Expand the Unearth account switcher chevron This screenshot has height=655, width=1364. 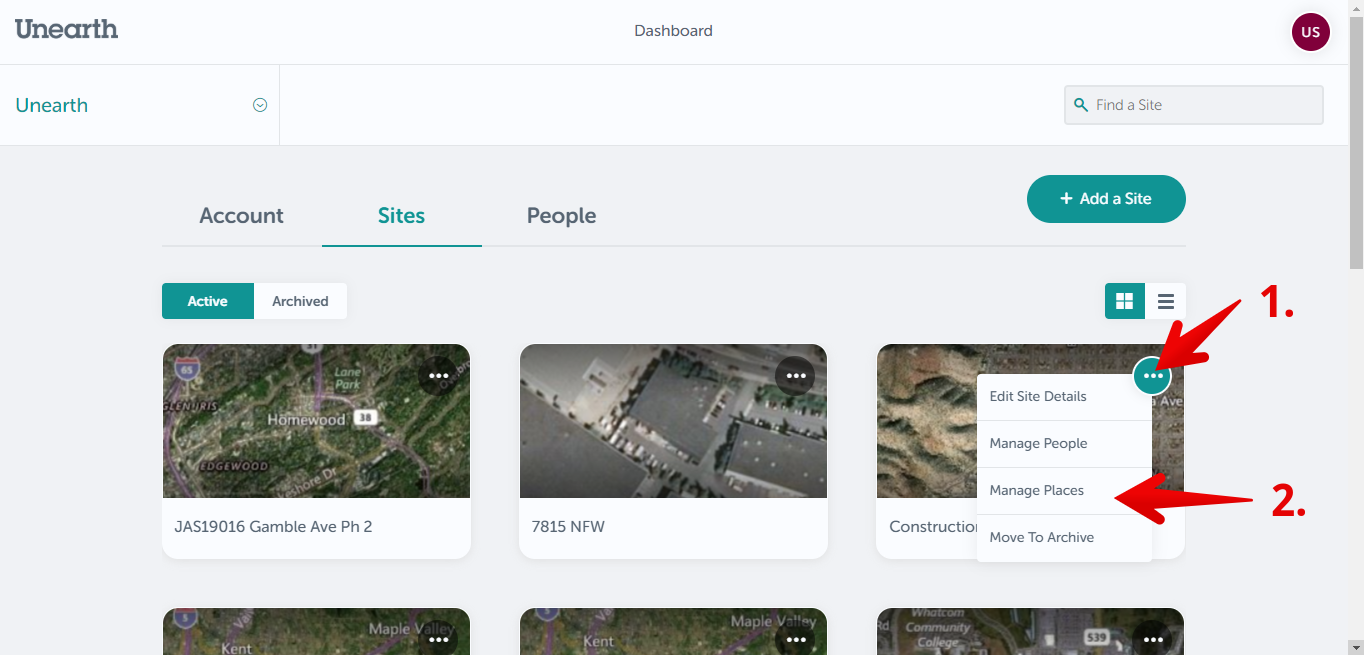coord(260,105)
